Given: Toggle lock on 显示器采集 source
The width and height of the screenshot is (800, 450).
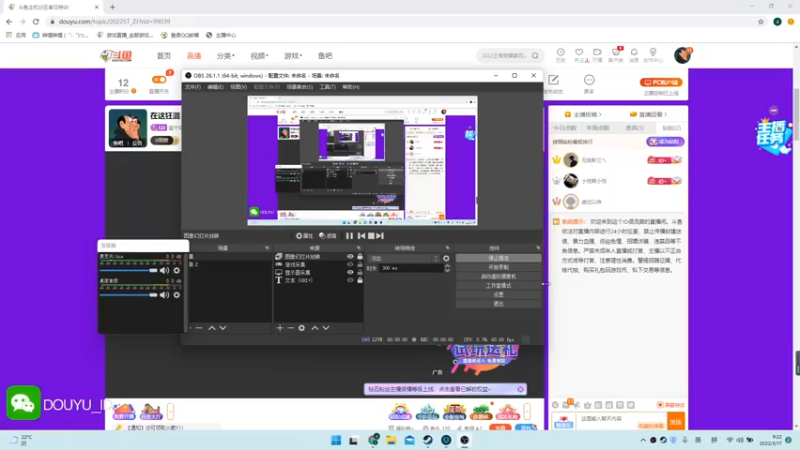Looking at the screenshot, I should click(x=360, y=272).
